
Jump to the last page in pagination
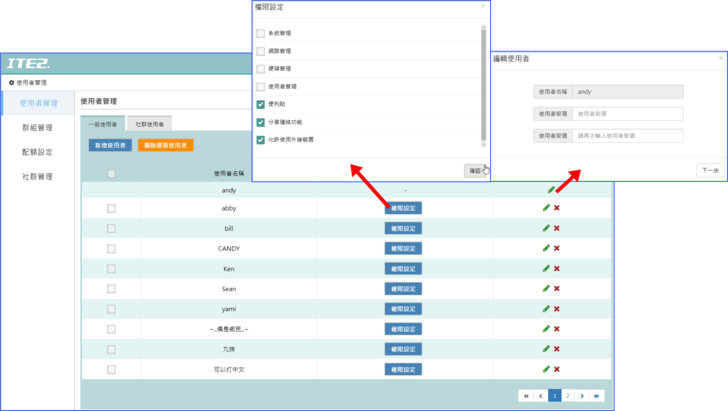(598, 396)
